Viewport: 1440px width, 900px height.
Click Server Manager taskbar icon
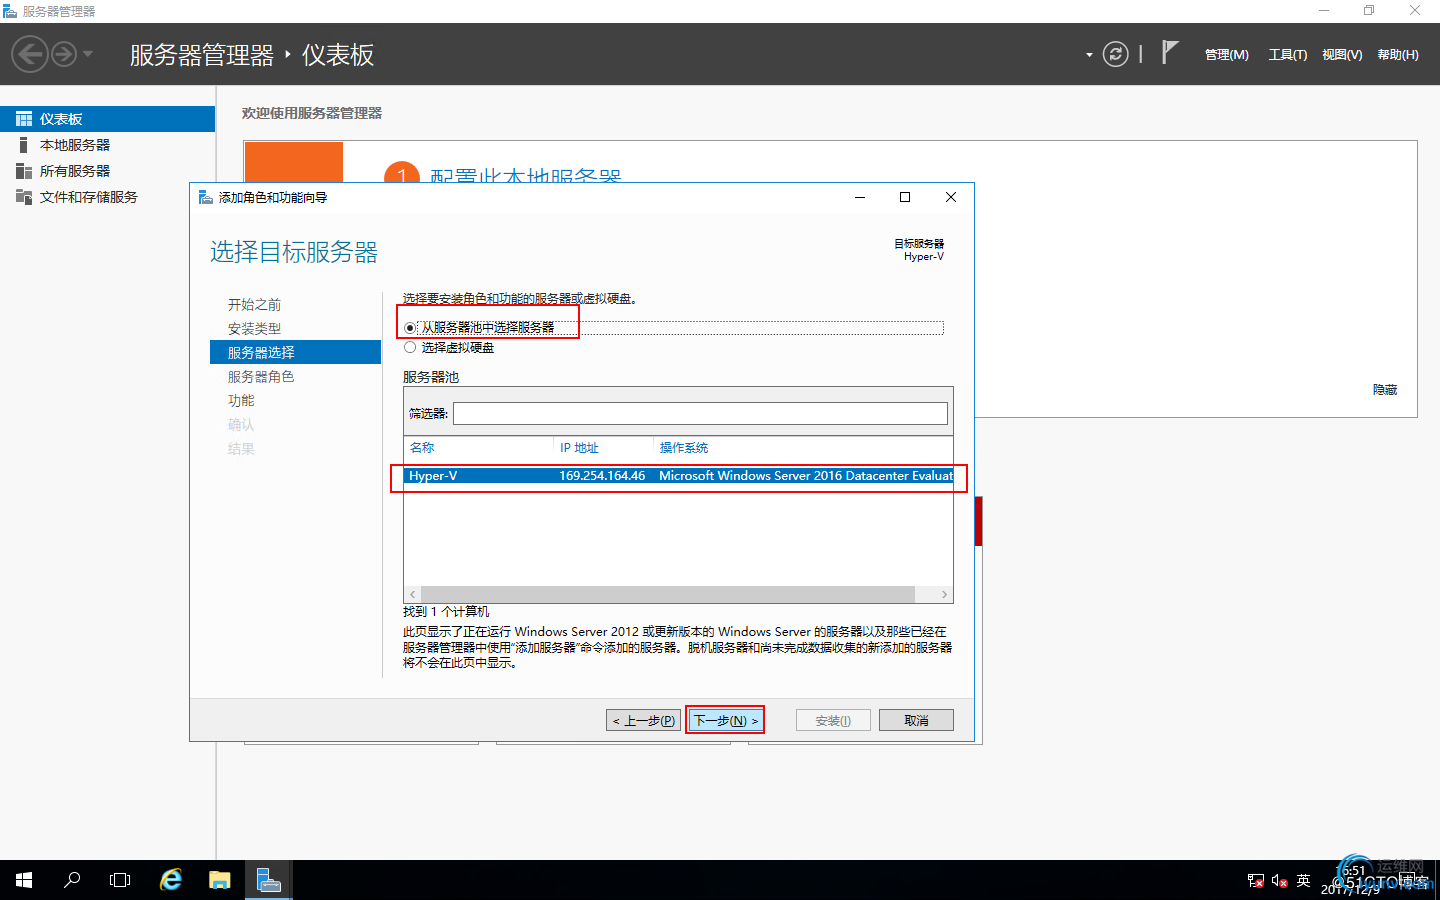[268, 880]
